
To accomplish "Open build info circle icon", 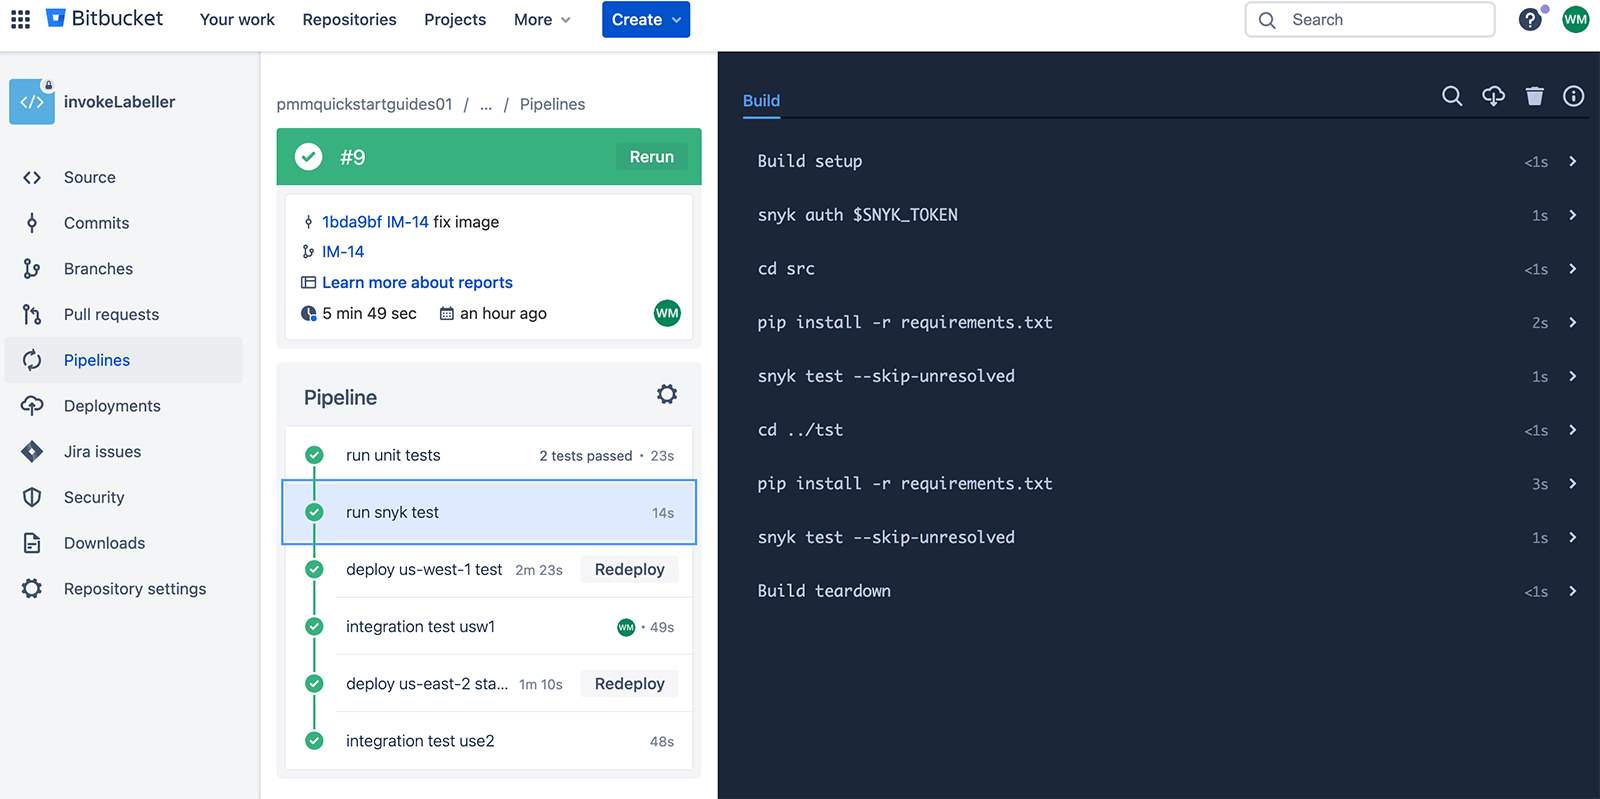I will (1573, 96).
